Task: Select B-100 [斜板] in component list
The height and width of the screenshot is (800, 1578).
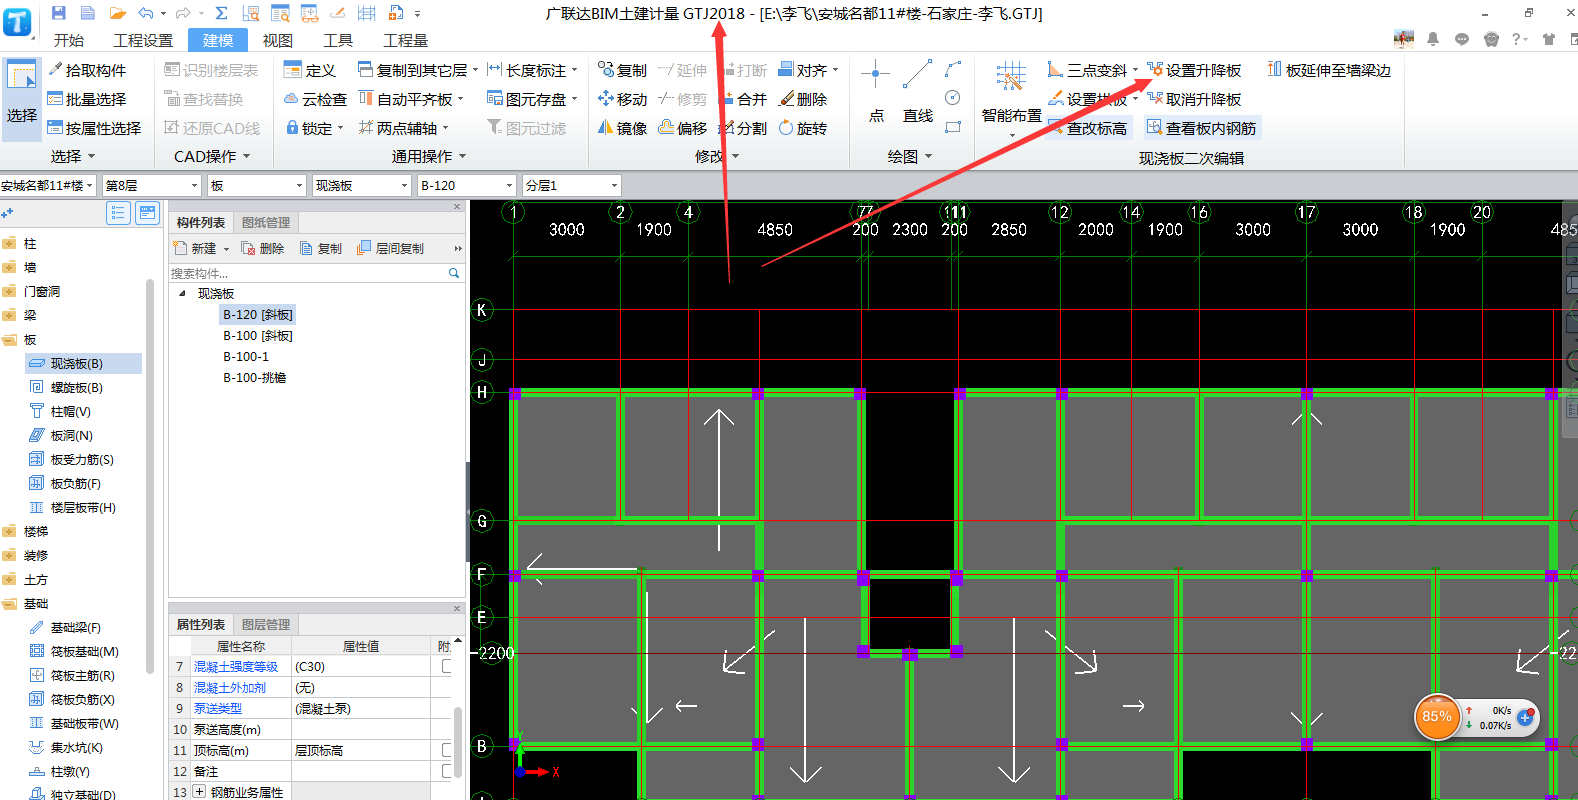Action: 258,336
